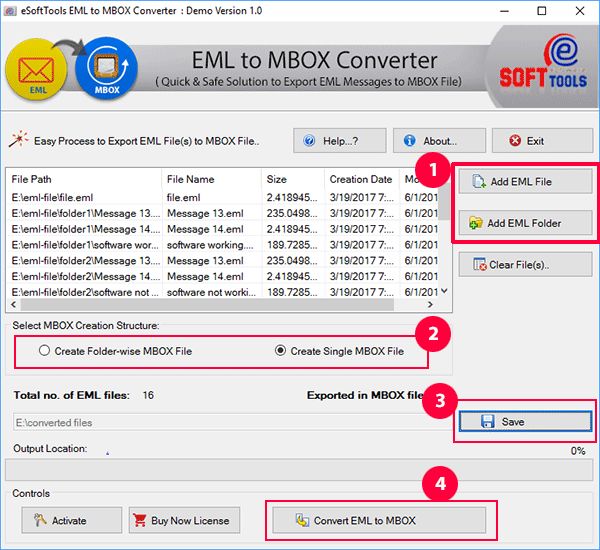This screenshot has width=600, height=550.
Task: Click the magic wand icon
Action: click(19, 140)
